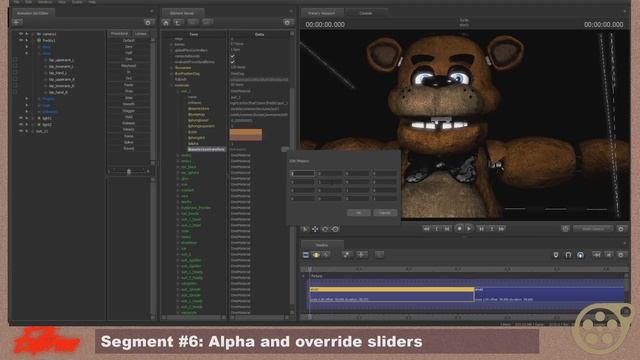
Task: Expand the Body group under freddy1
Action: point(40,47)
